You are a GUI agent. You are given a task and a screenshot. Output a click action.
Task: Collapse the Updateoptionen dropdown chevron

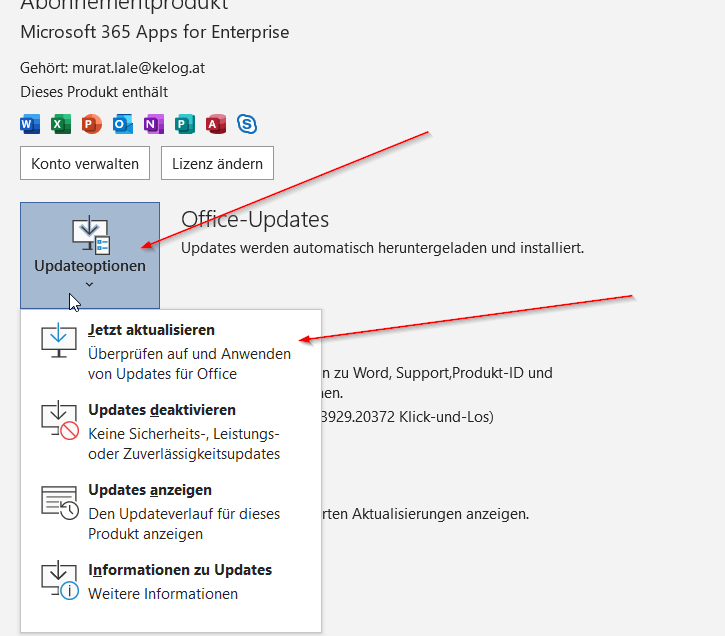(x=90, y=285)
